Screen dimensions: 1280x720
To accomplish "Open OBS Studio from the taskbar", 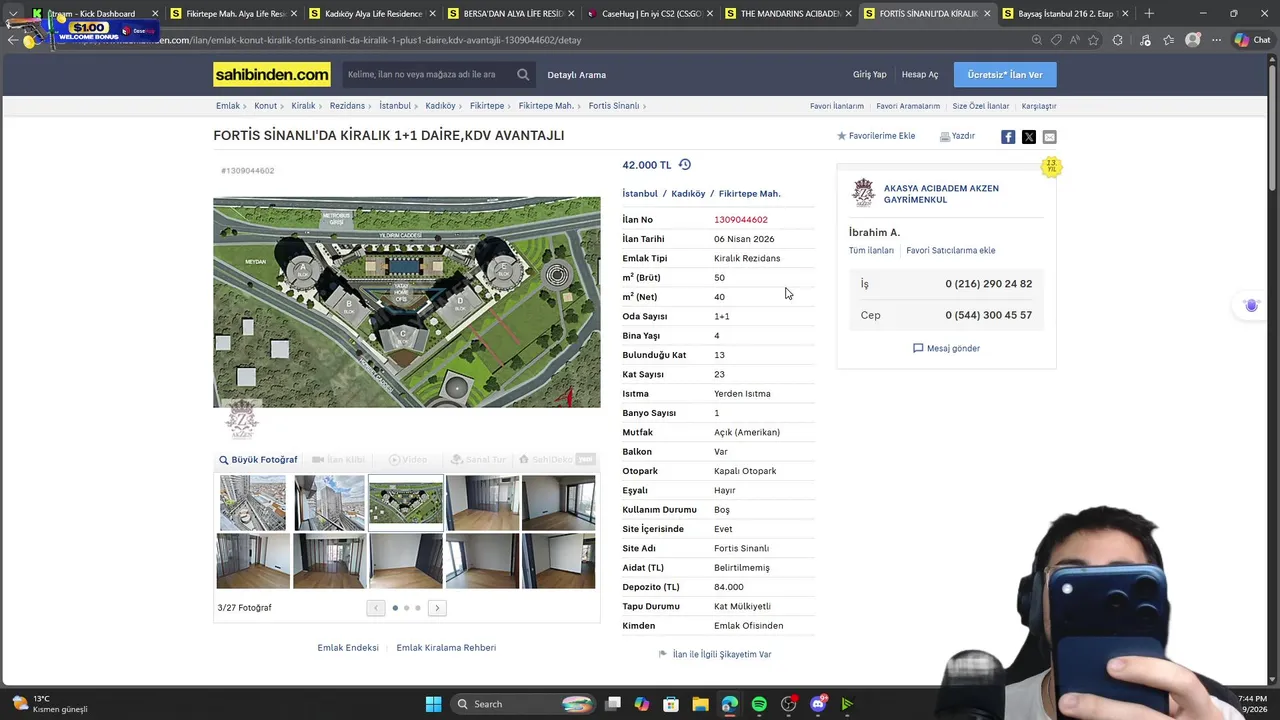I will [789, 704].
